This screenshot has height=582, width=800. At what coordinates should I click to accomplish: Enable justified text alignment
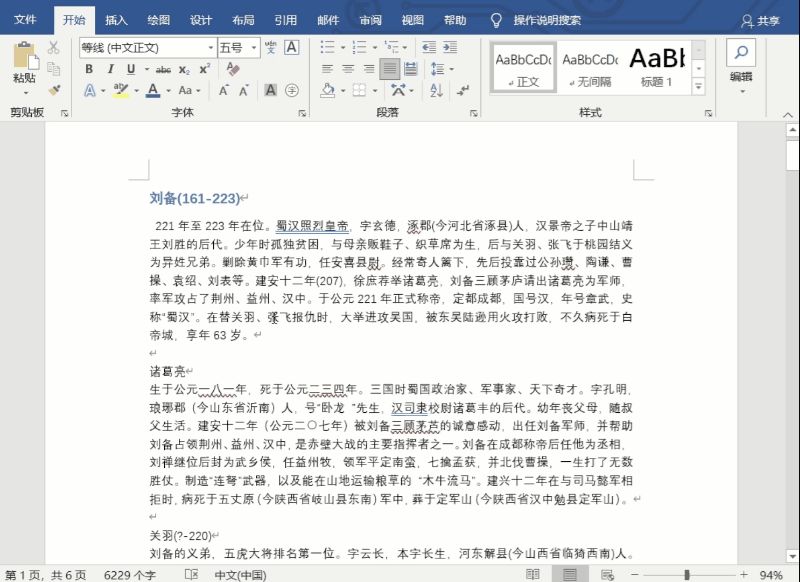click(x=390, y=68)
